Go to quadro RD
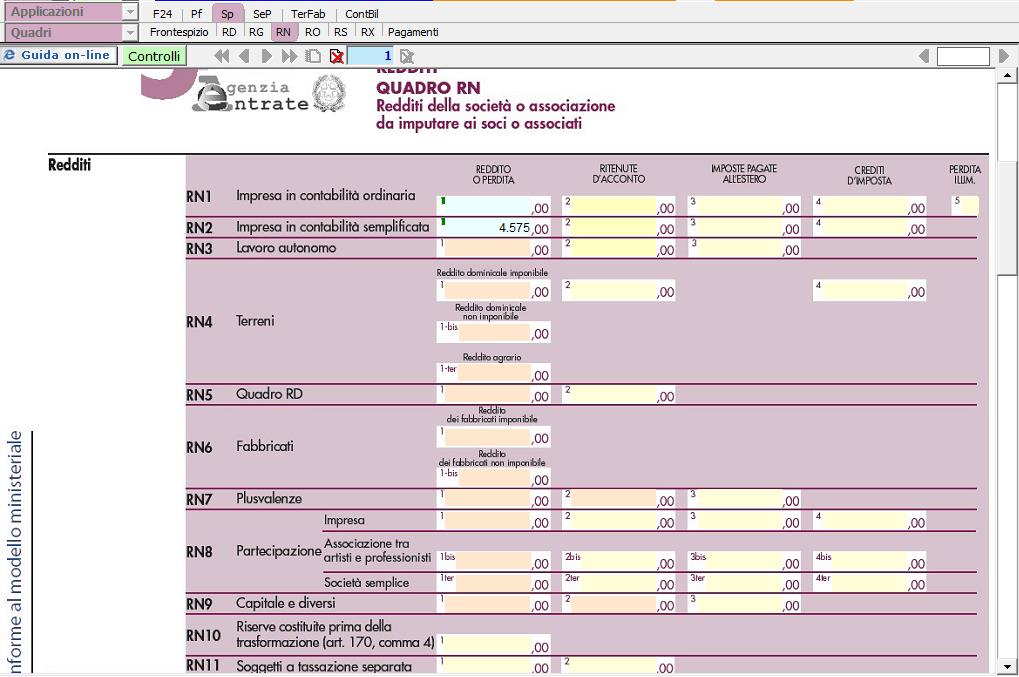Screen dimensions: 1019x677 point(229,32)
